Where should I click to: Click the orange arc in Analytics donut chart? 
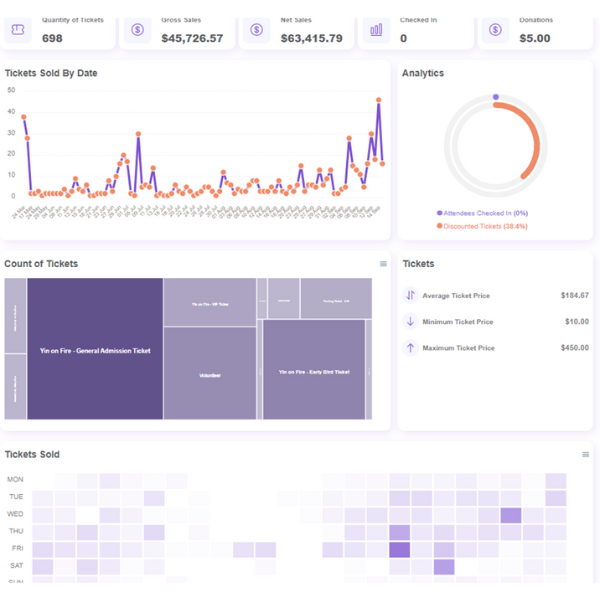tap(535, 135)
